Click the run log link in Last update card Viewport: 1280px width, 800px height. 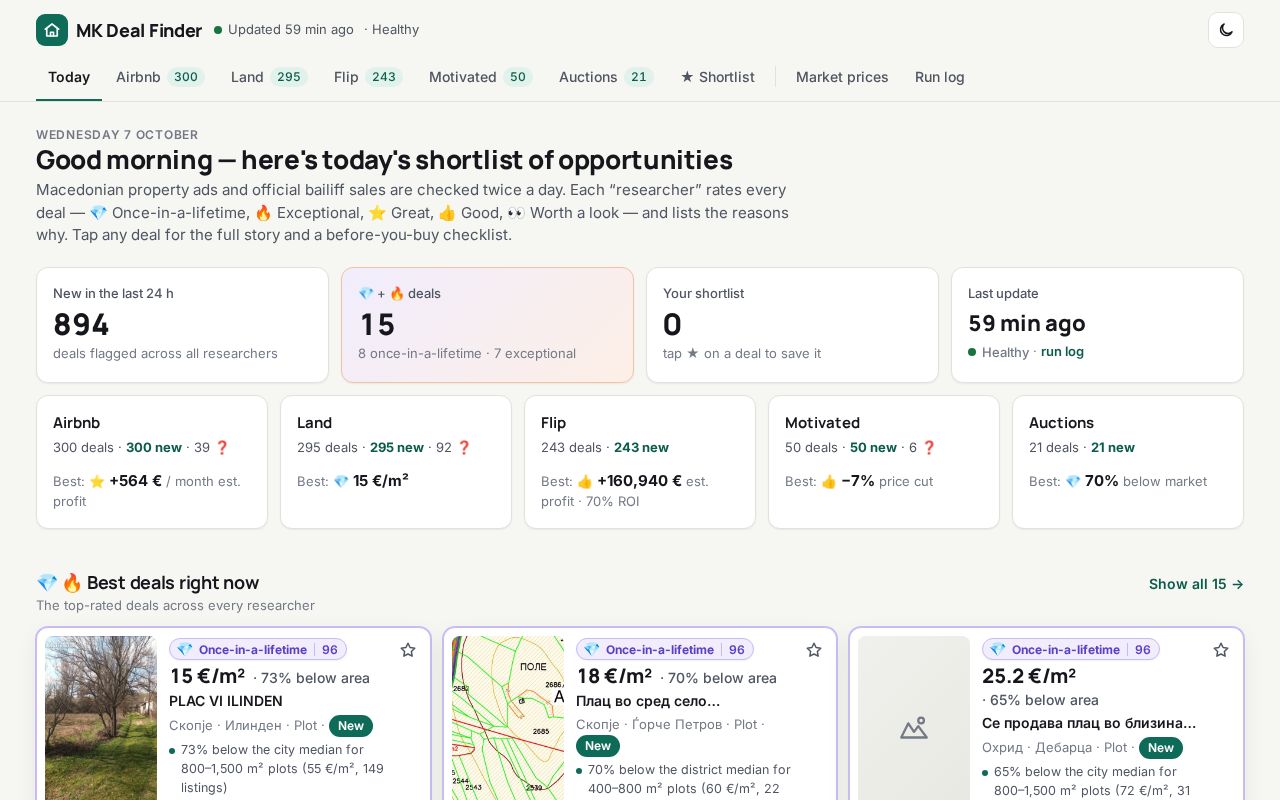[x=1062, y=352]
